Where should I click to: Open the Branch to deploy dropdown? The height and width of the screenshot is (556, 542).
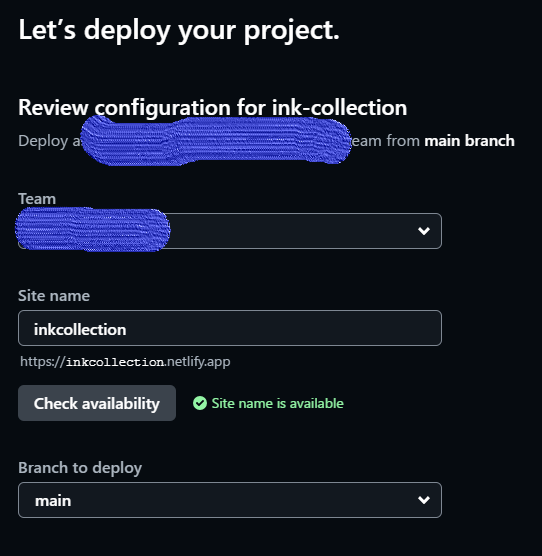click(x=230, y=500)
